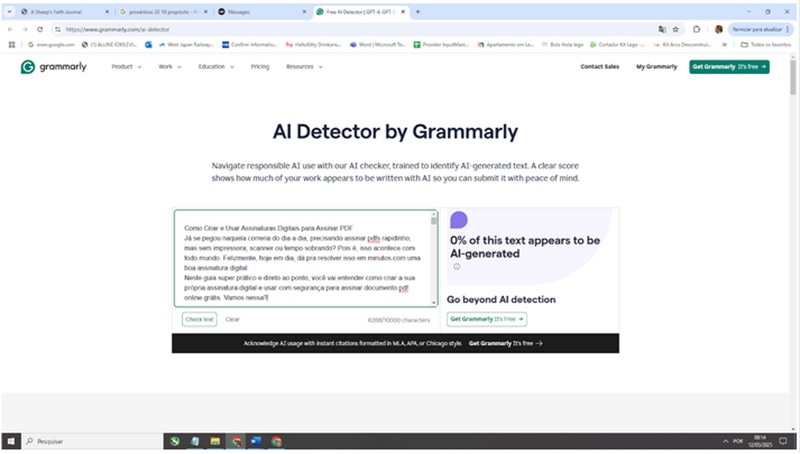Image resolution: width=800 pixels, height=454 pixels.
Task: Click the header Get Grammarly It's free button
Action: pyautogui.click(x=730, y=67)
